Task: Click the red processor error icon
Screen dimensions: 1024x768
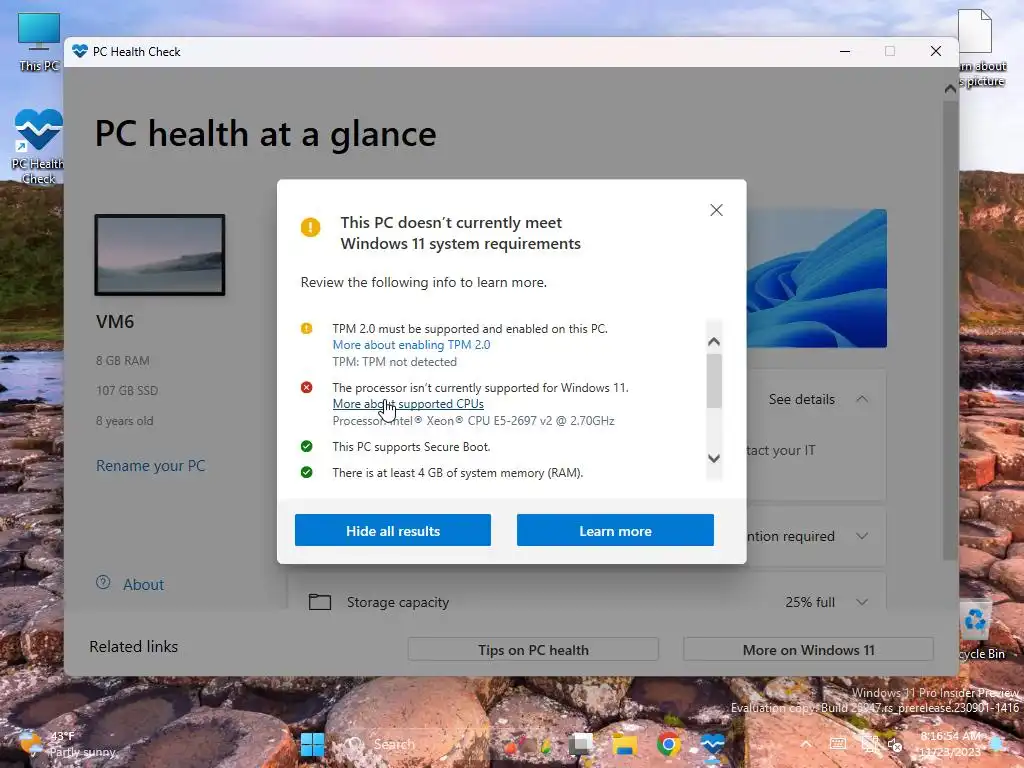Action: [x=306, y=387]
